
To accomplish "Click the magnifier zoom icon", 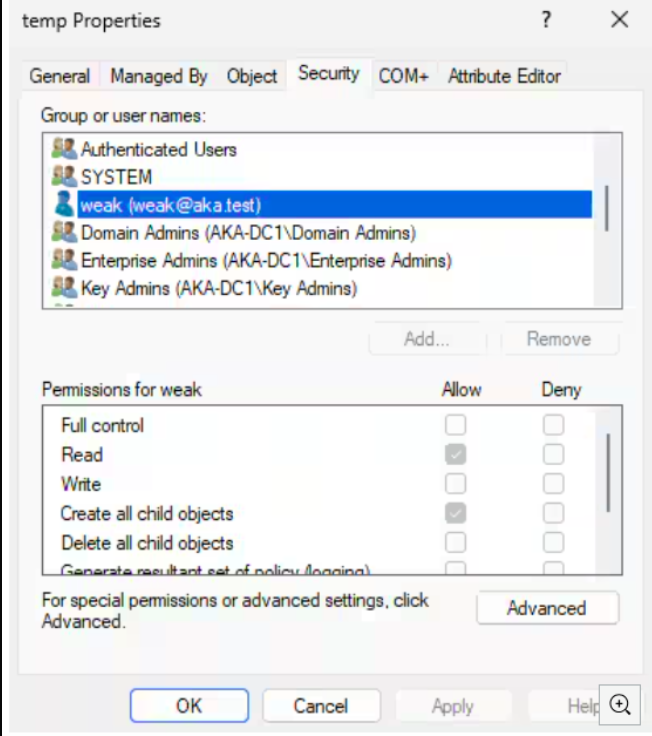I will [x=620, y=705].
